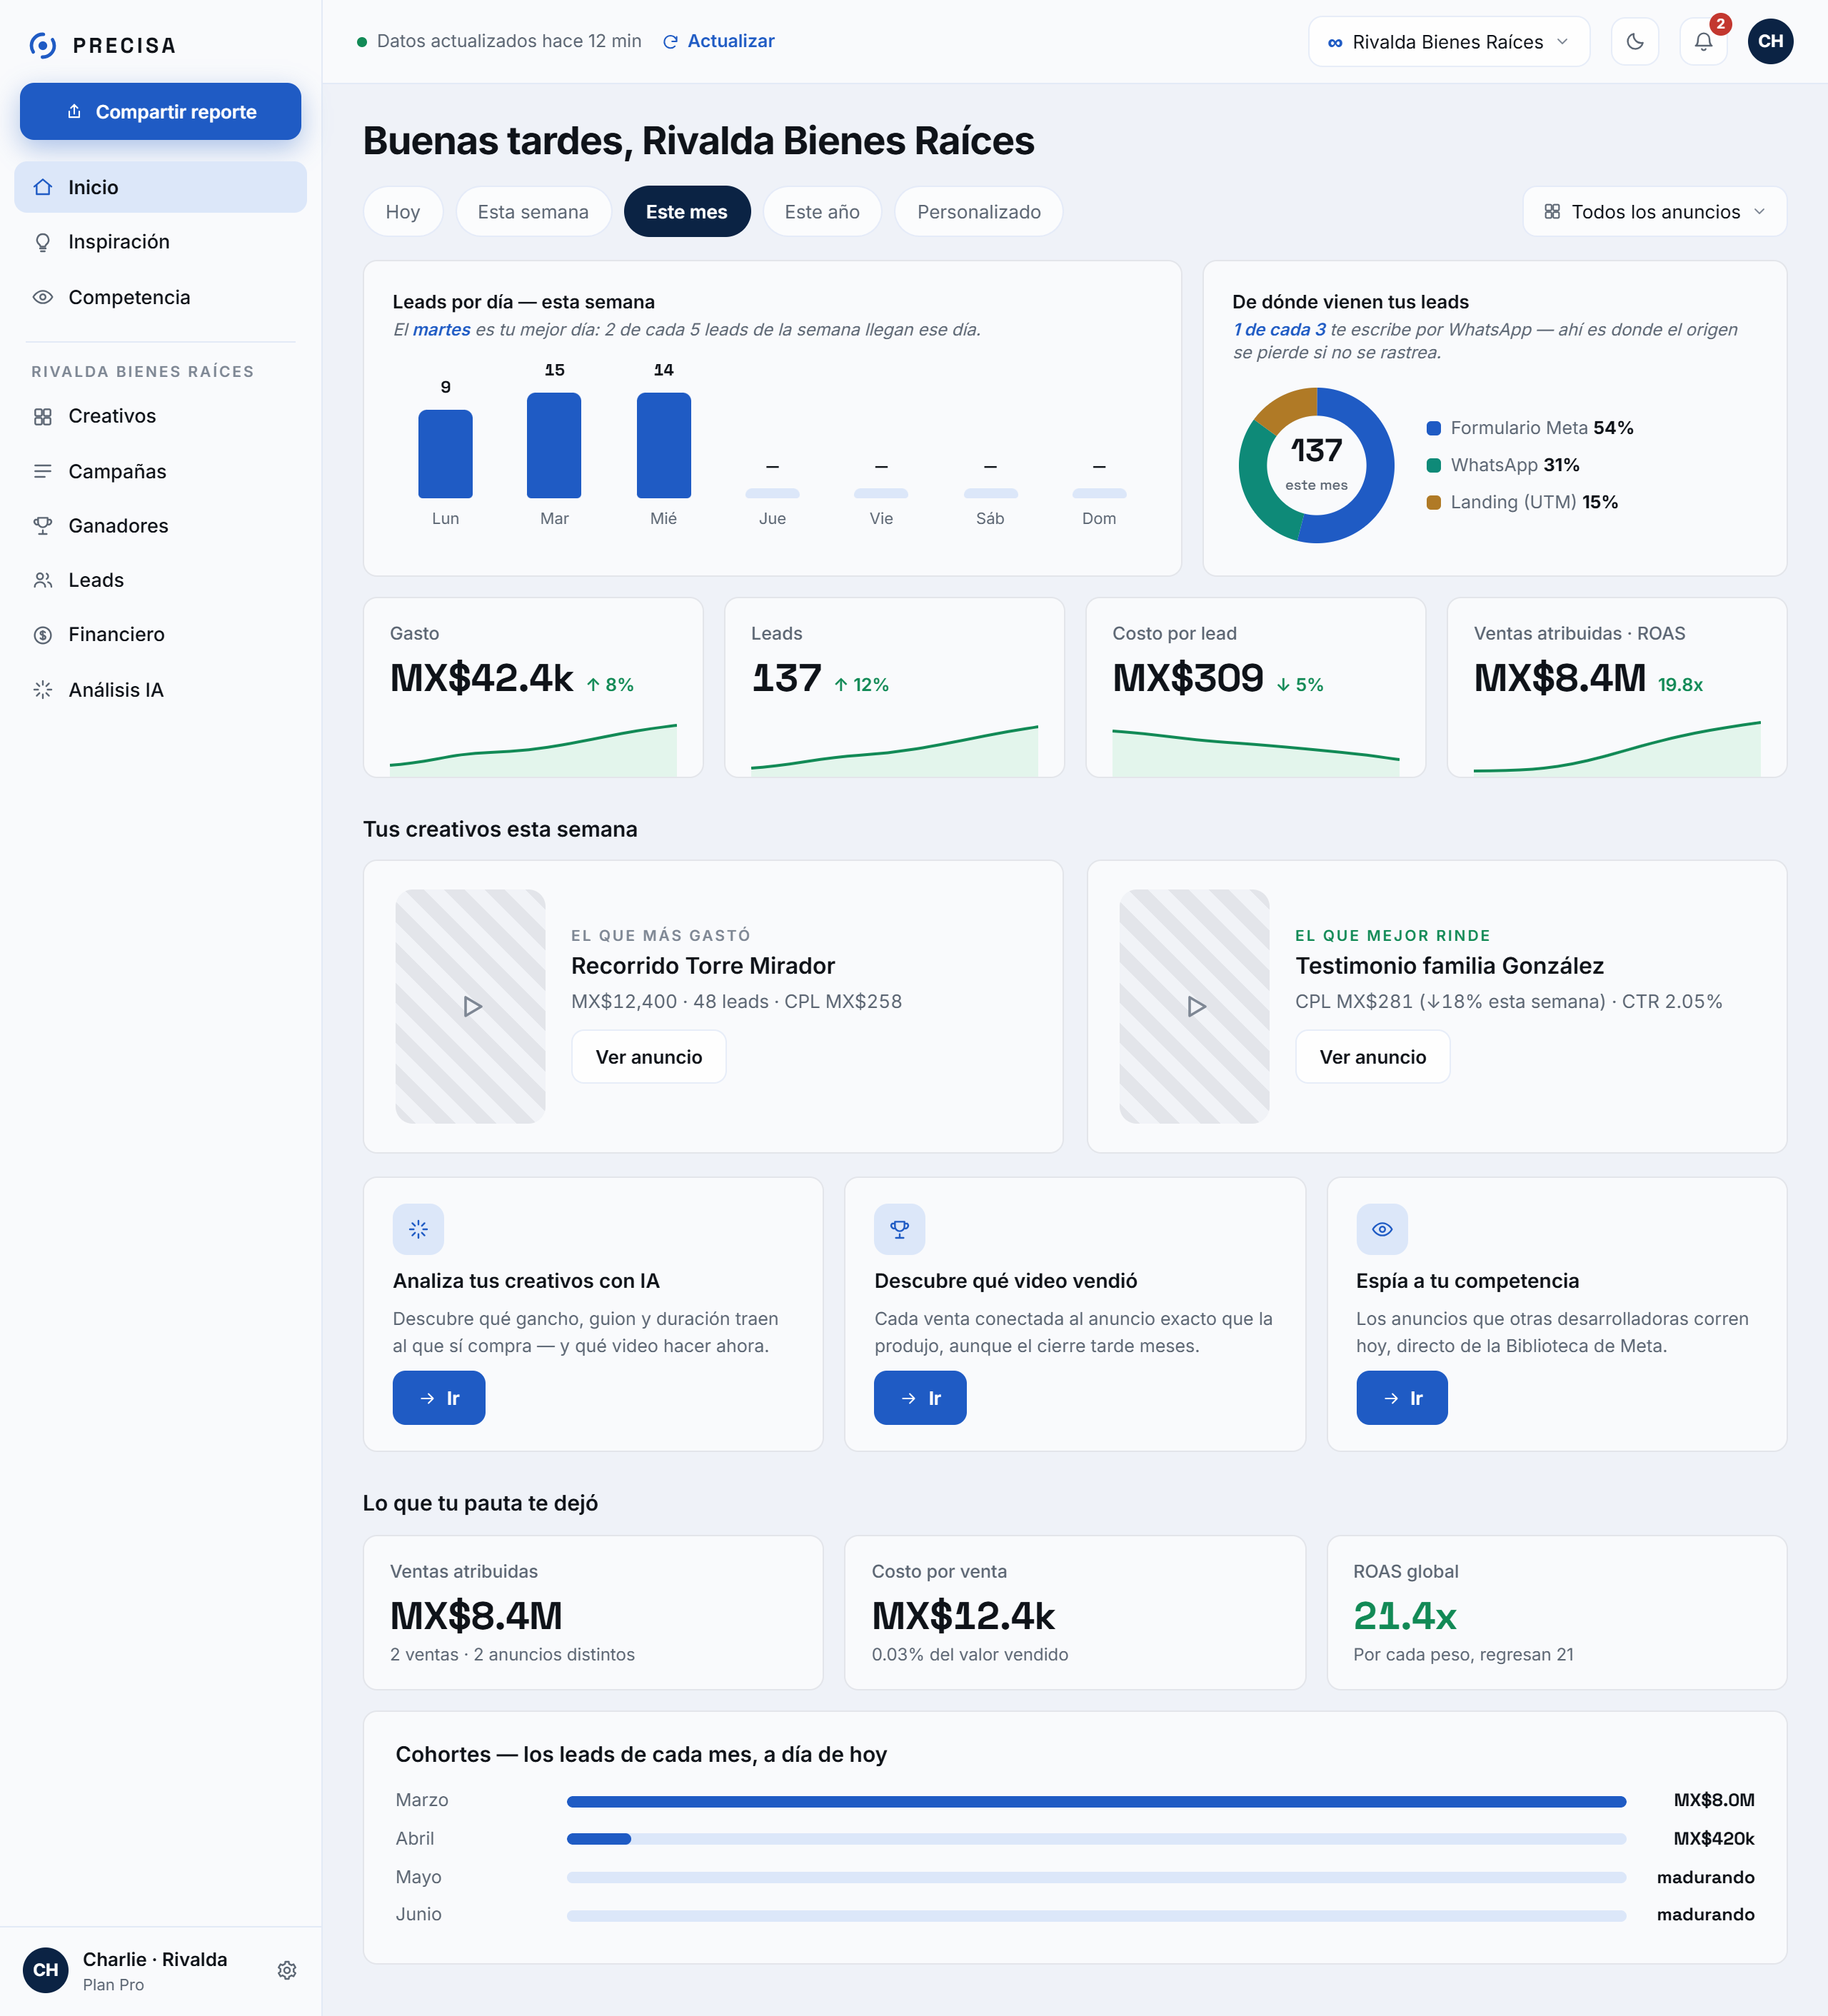The image size is (1828, 2016).
Task: Click Compartir reporte button
Action: 160,112
